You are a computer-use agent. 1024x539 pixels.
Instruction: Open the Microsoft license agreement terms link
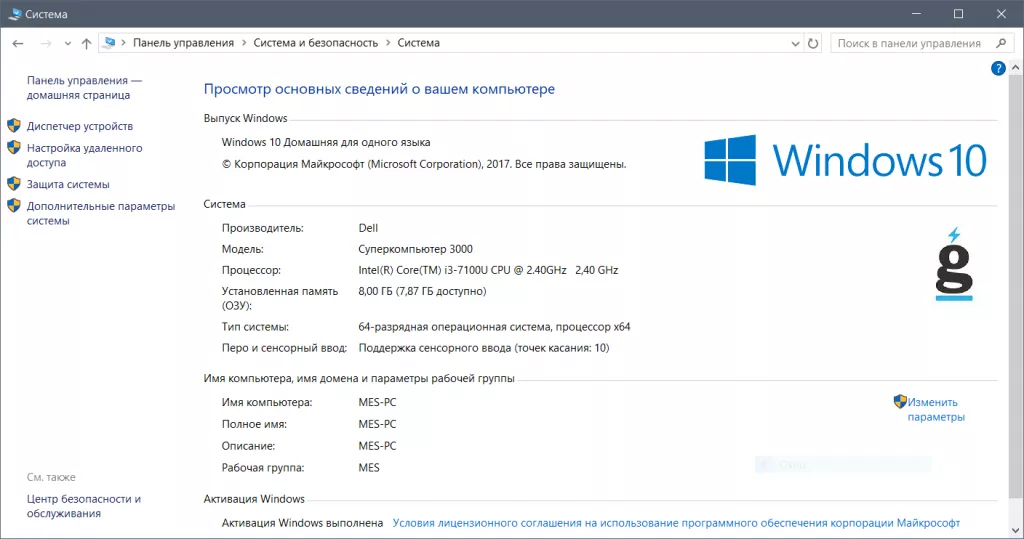click(x=676, y=523)
